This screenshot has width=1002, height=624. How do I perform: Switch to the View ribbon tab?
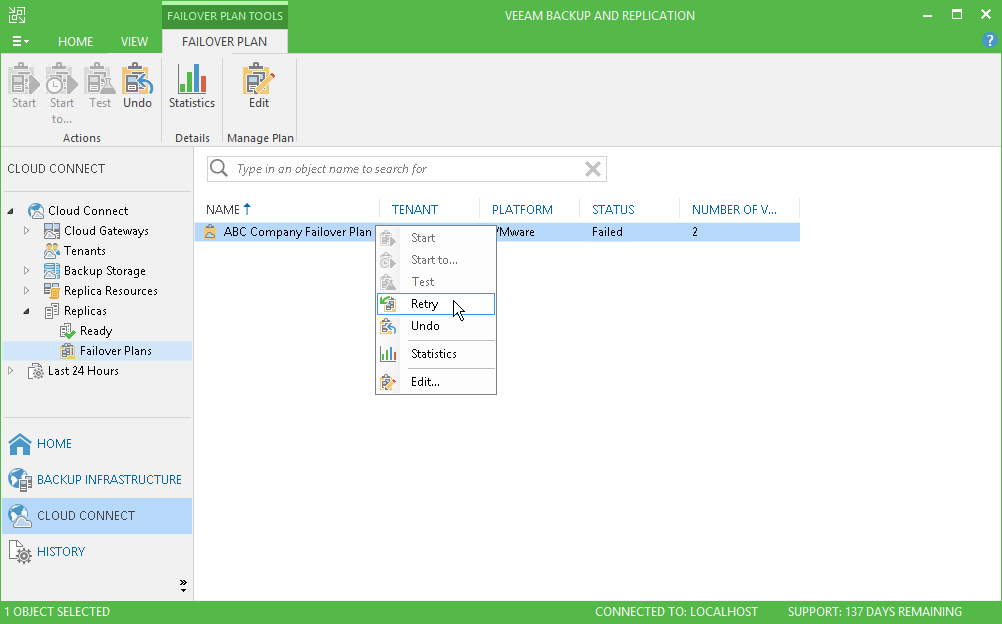click(134, 42)
